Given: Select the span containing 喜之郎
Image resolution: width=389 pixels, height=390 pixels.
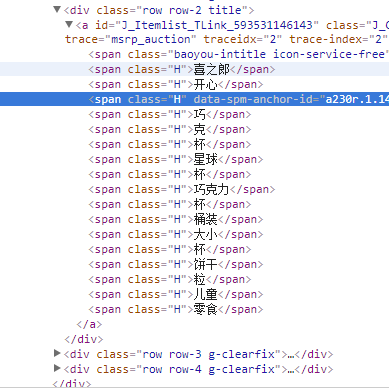Looking at the screenshot, I should coord(182,69).
